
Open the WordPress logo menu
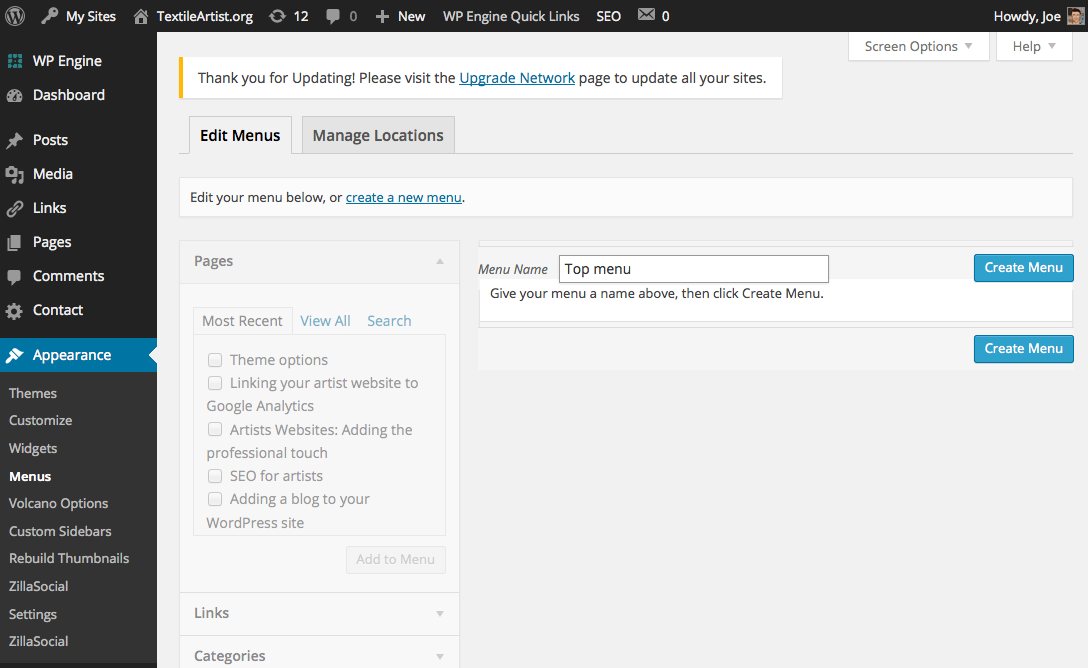(x=15, y=15)
